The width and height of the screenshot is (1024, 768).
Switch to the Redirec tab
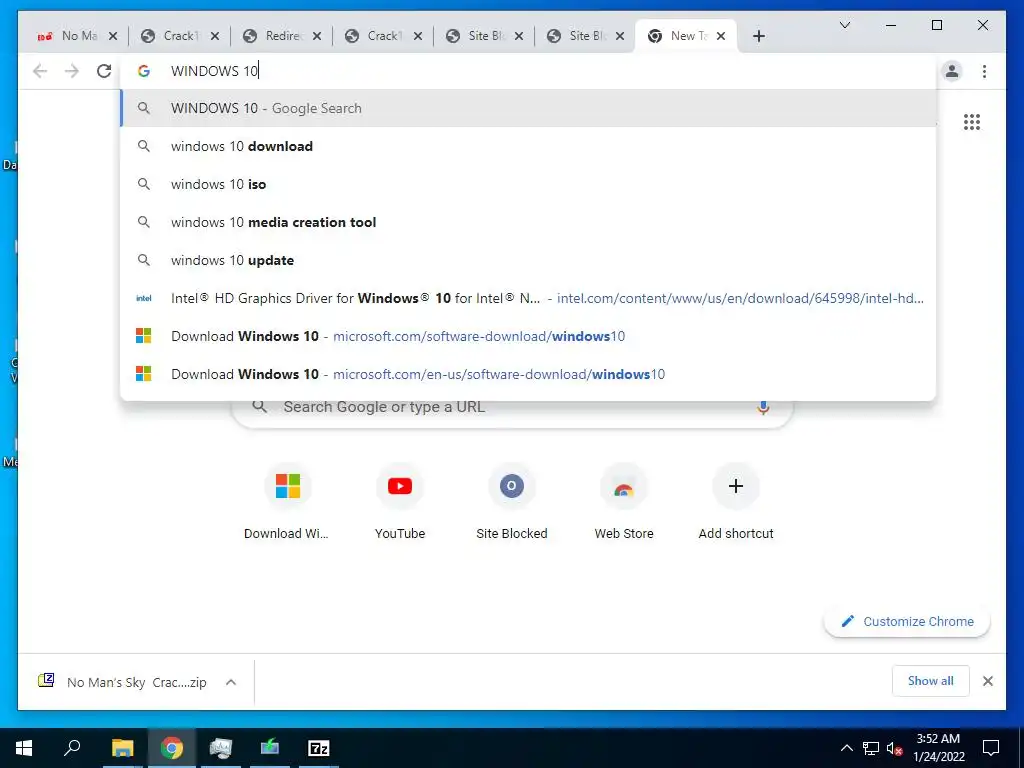click(282, 36)
